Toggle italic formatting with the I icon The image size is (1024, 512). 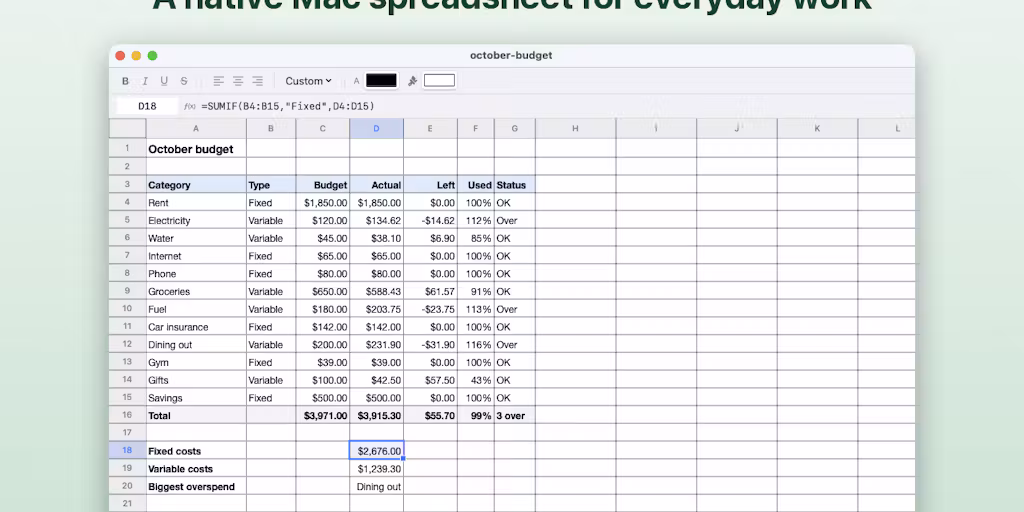point(145,81)
